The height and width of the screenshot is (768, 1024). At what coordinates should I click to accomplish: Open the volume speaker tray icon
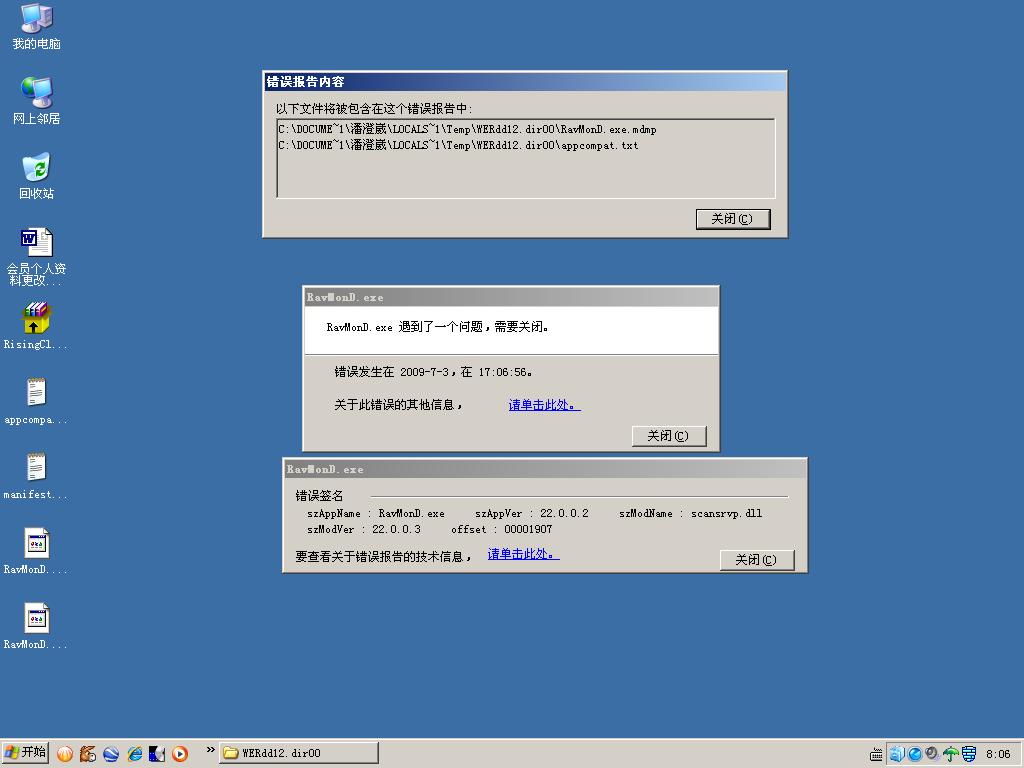[x=932, y=754]
